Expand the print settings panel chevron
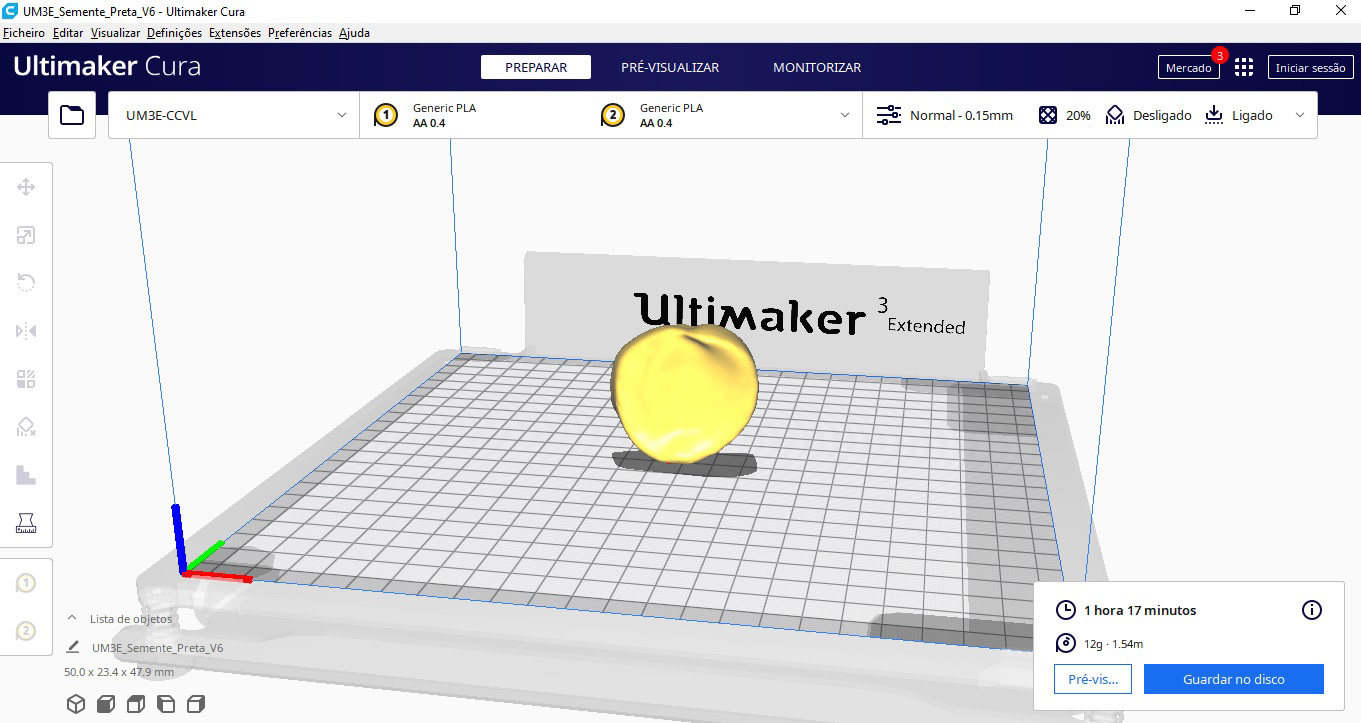This screenshot has width=1361, height=723. (x=1300, y=115)
